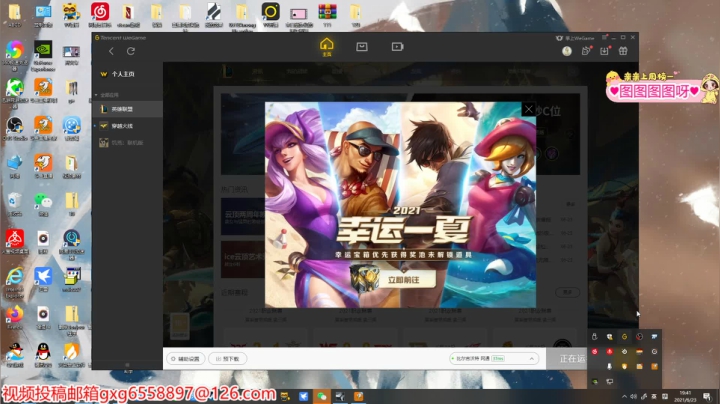
Task: Open the yellow circle camera app shortcut
Action: click(270, 15)
